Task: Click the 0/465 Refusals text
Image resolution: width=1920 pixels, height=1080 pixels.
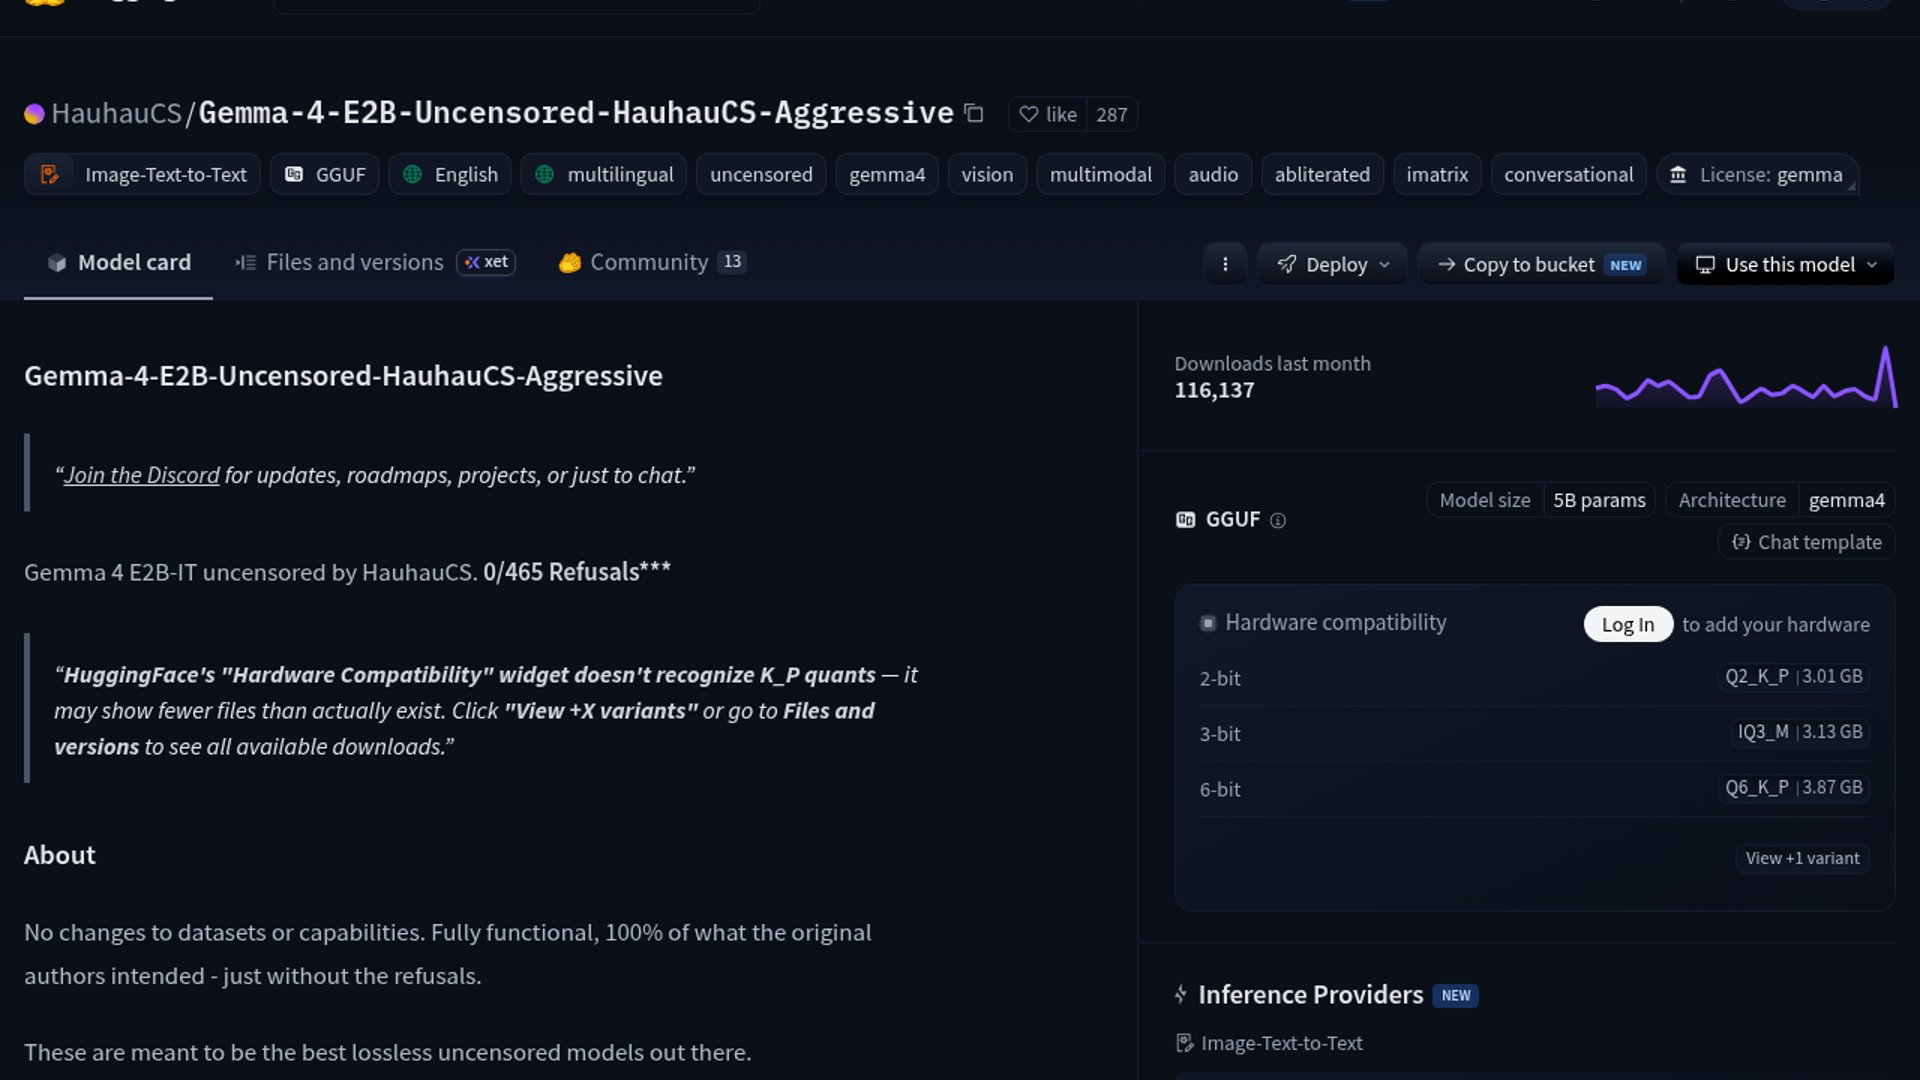Action: tap(577, 571)
